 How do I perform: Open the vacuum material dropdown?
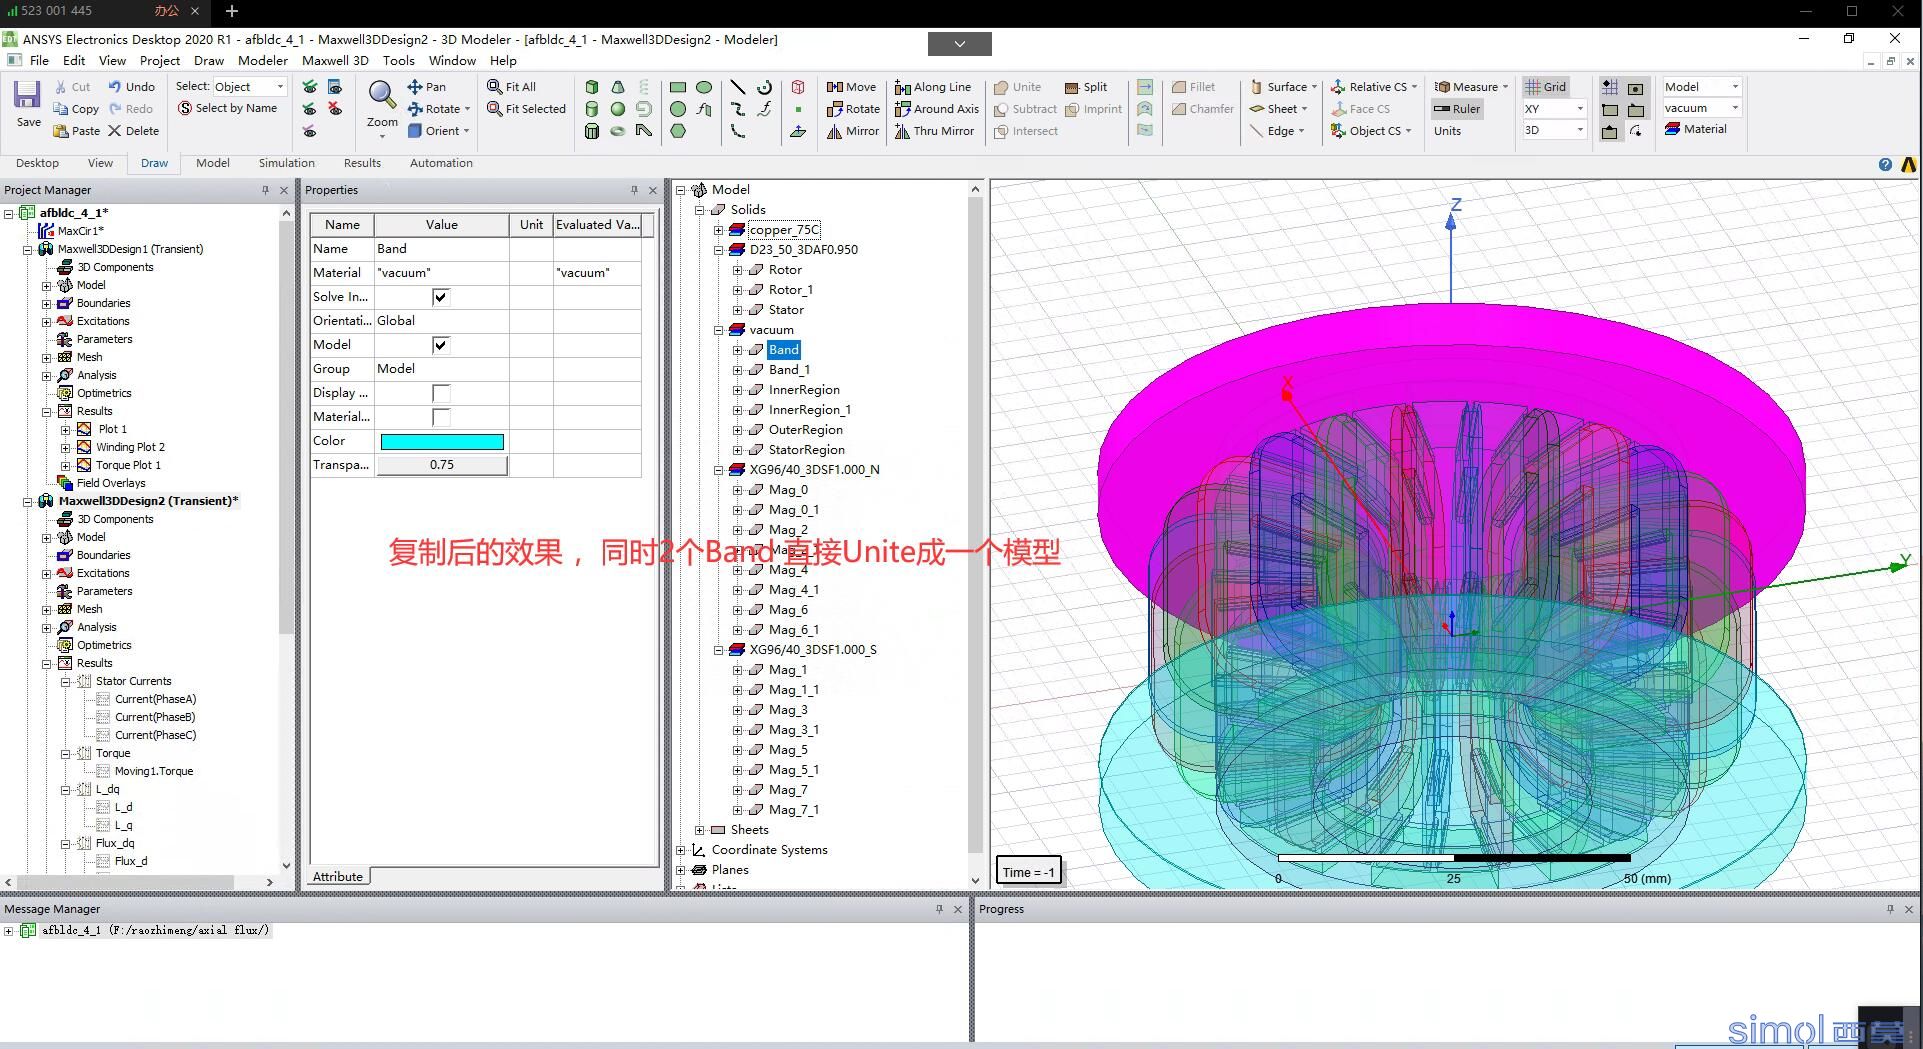[x=1702, y=108]
